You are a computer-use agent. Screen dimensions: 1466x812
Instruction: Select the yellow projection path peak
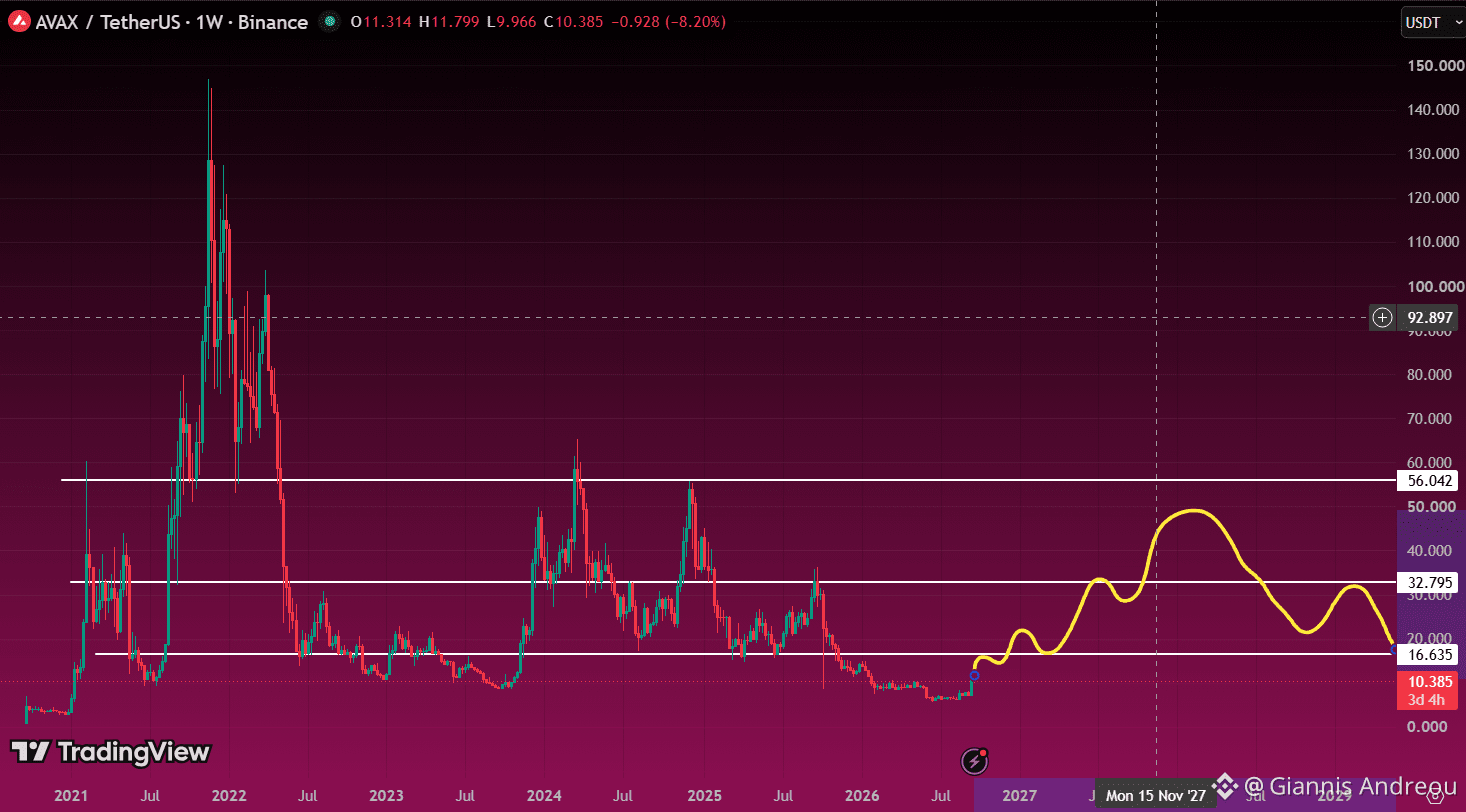(1193, 511)
